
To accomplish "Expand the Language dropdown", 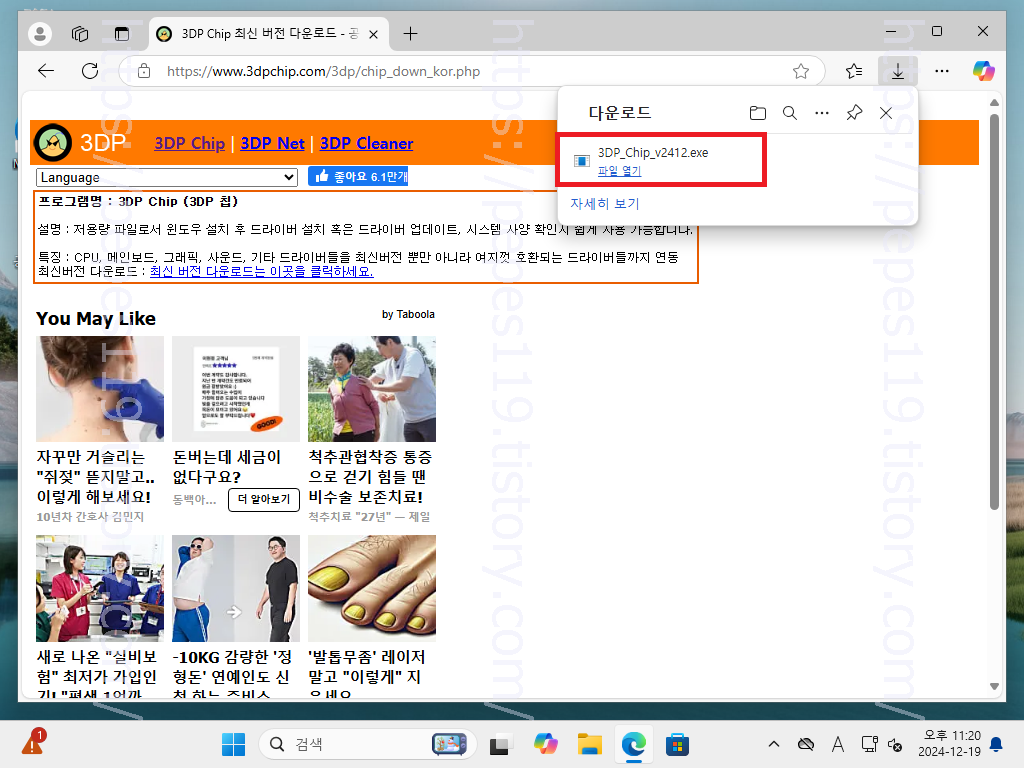I will tap(167, 177).
